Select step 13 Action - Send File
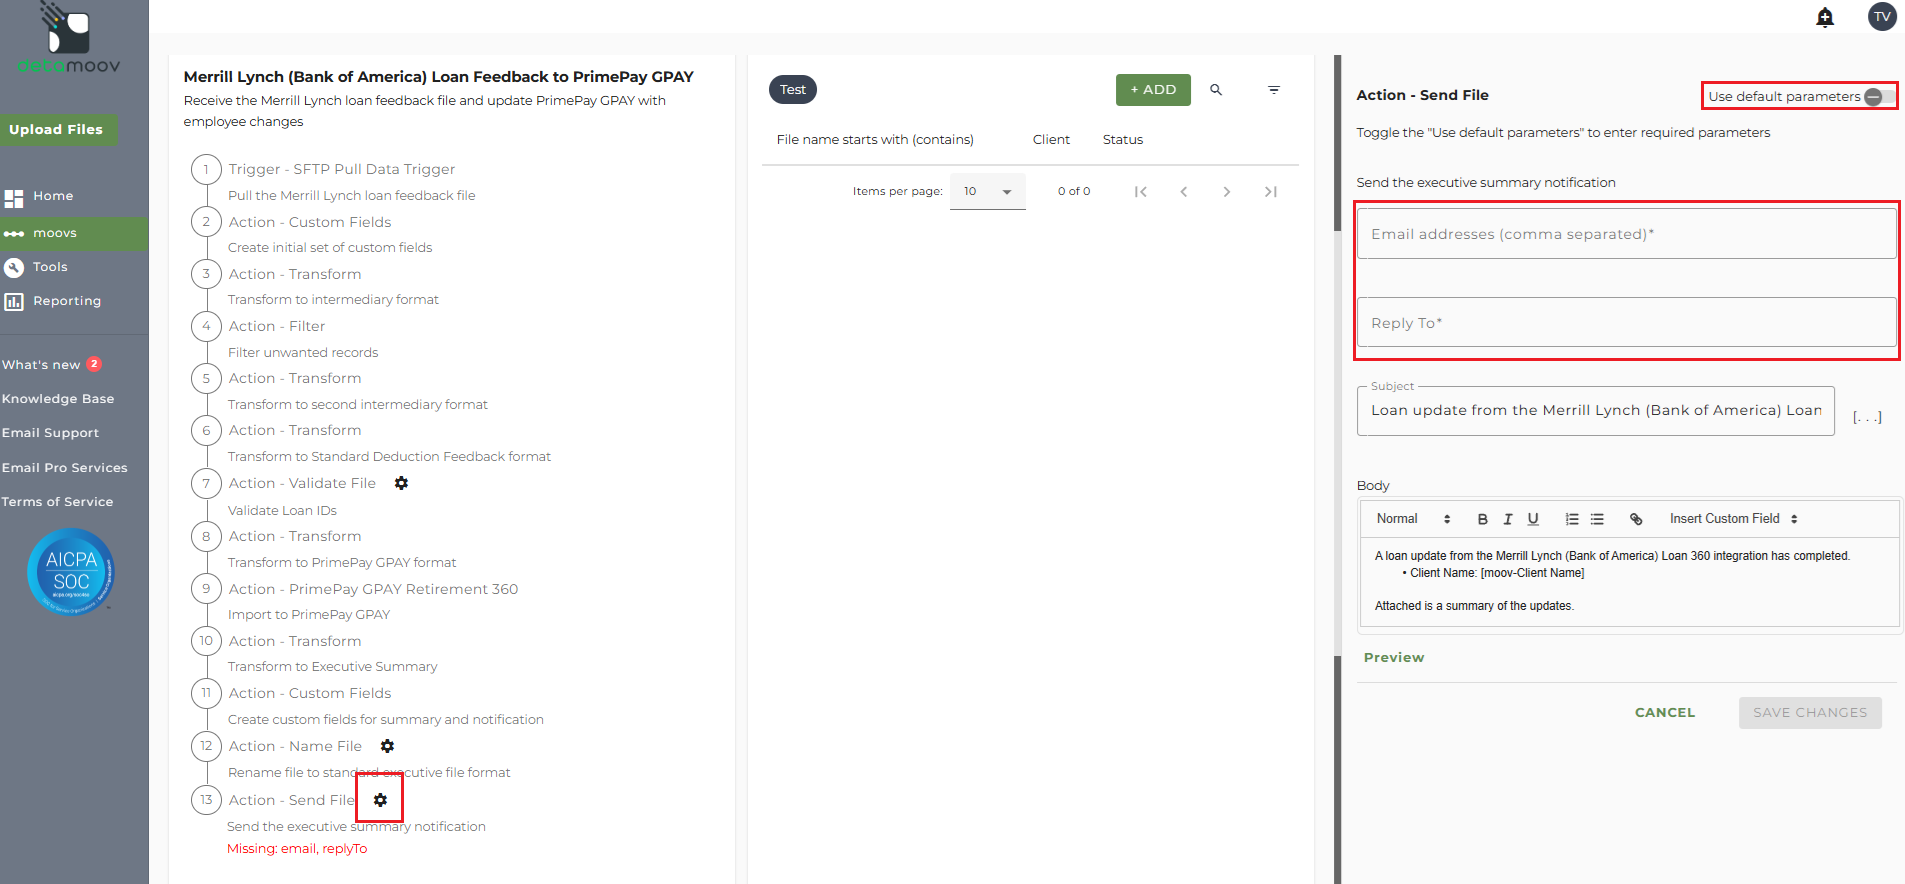Viewport: 1905px width, 884px height. pyautogui.click(x=292, y=800)
